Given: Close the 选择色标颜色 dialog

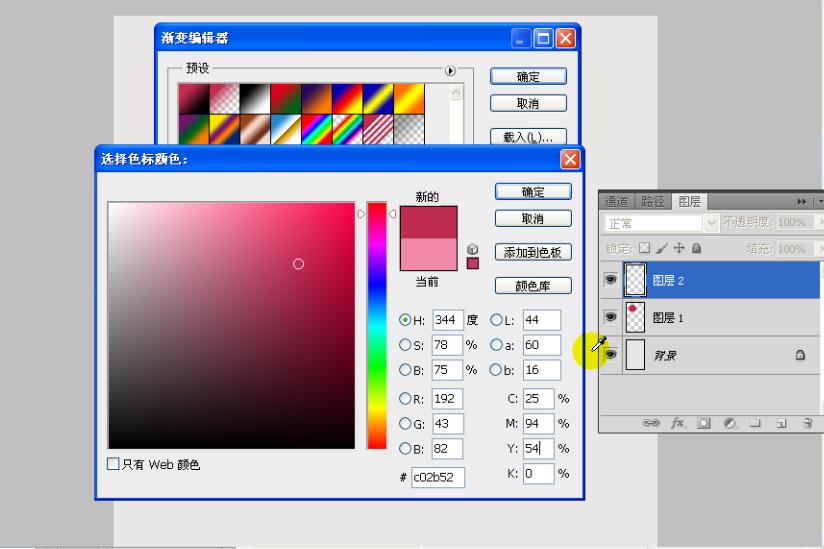Looking at the screenshot, I should pyautogui.click(x=570, y=159).
